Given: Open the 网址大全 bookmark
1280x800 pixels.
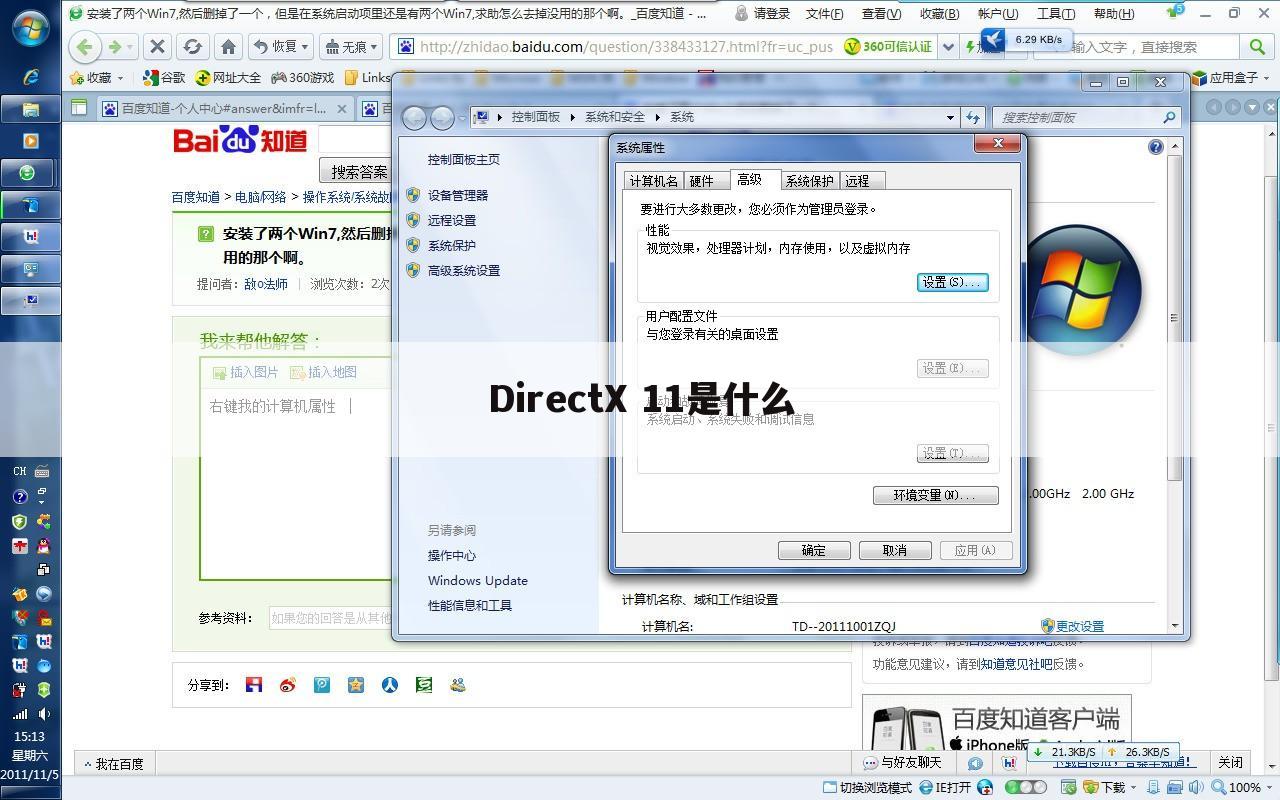Looking at the screenshot, I should click(228, 77).
